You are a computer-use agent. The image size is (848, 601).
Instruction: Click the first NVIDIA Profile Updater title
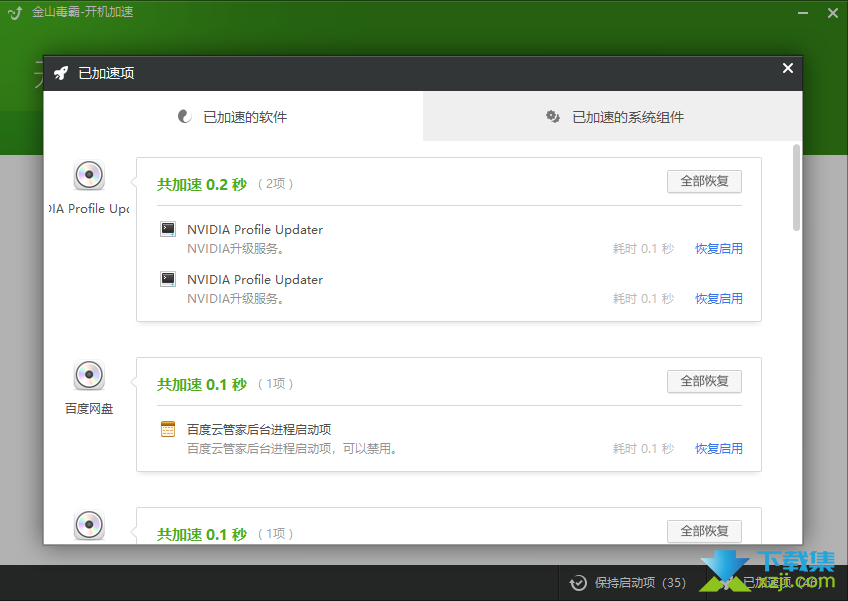(255, 229)
